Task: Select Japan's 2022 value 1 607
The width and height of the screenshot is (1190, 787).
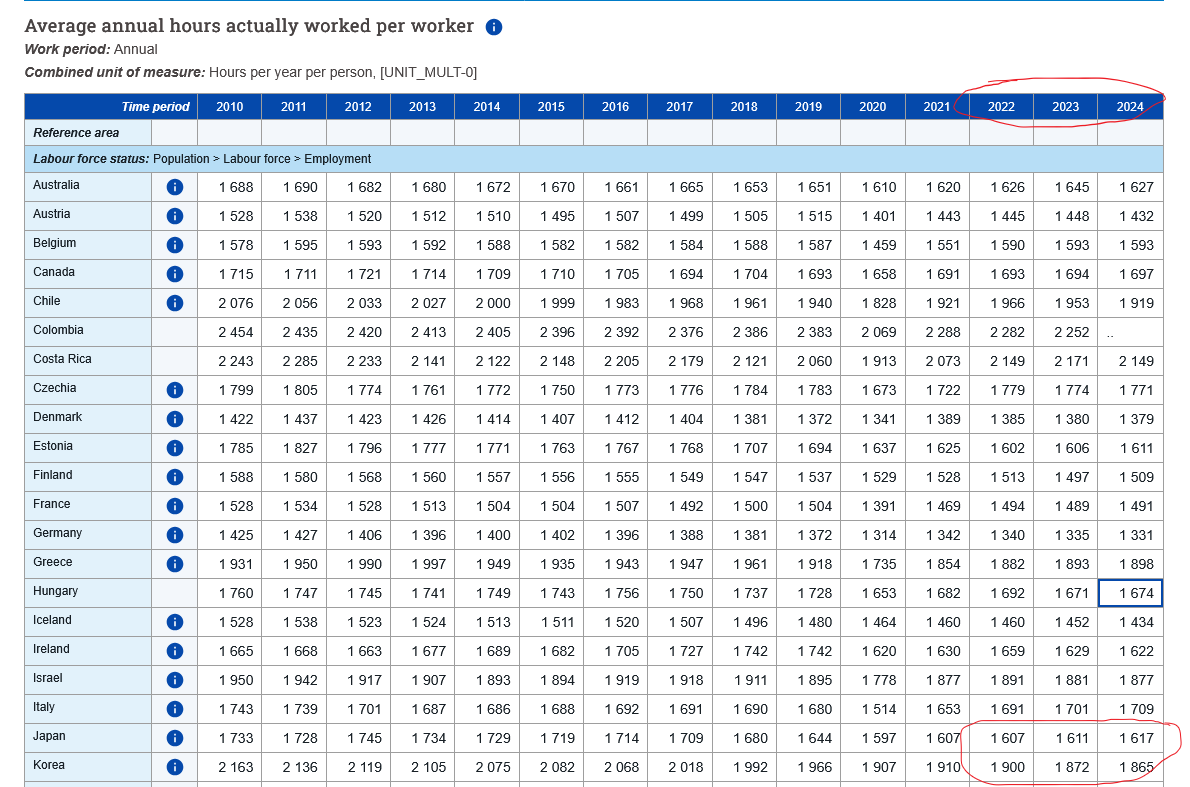Action: 1001,738
